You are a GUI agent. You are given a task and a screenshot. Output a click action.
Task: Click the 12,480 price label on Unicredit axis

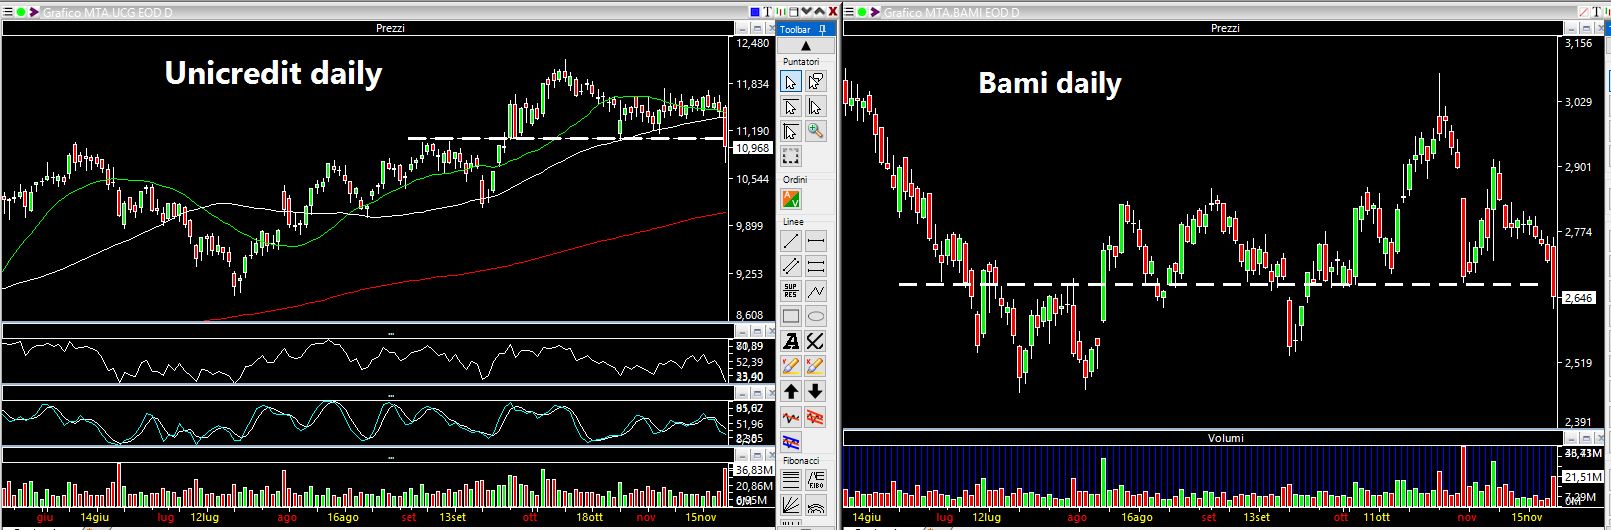click(x=753, y=44)
